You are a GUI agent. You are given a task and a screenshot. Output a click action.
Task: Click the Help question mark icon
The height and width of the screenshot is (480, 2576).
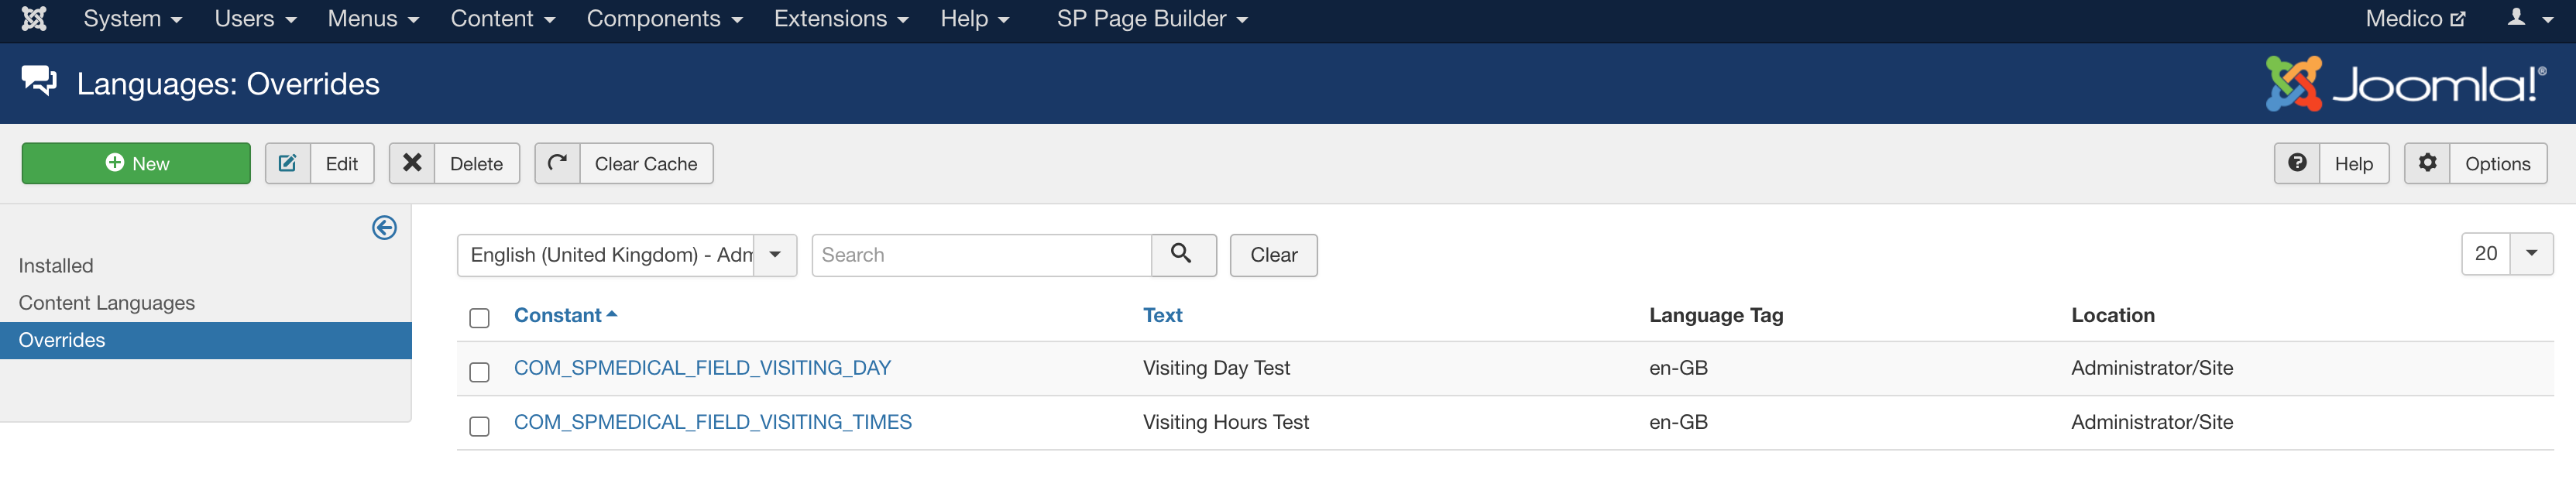click(x=2298, y=163)
